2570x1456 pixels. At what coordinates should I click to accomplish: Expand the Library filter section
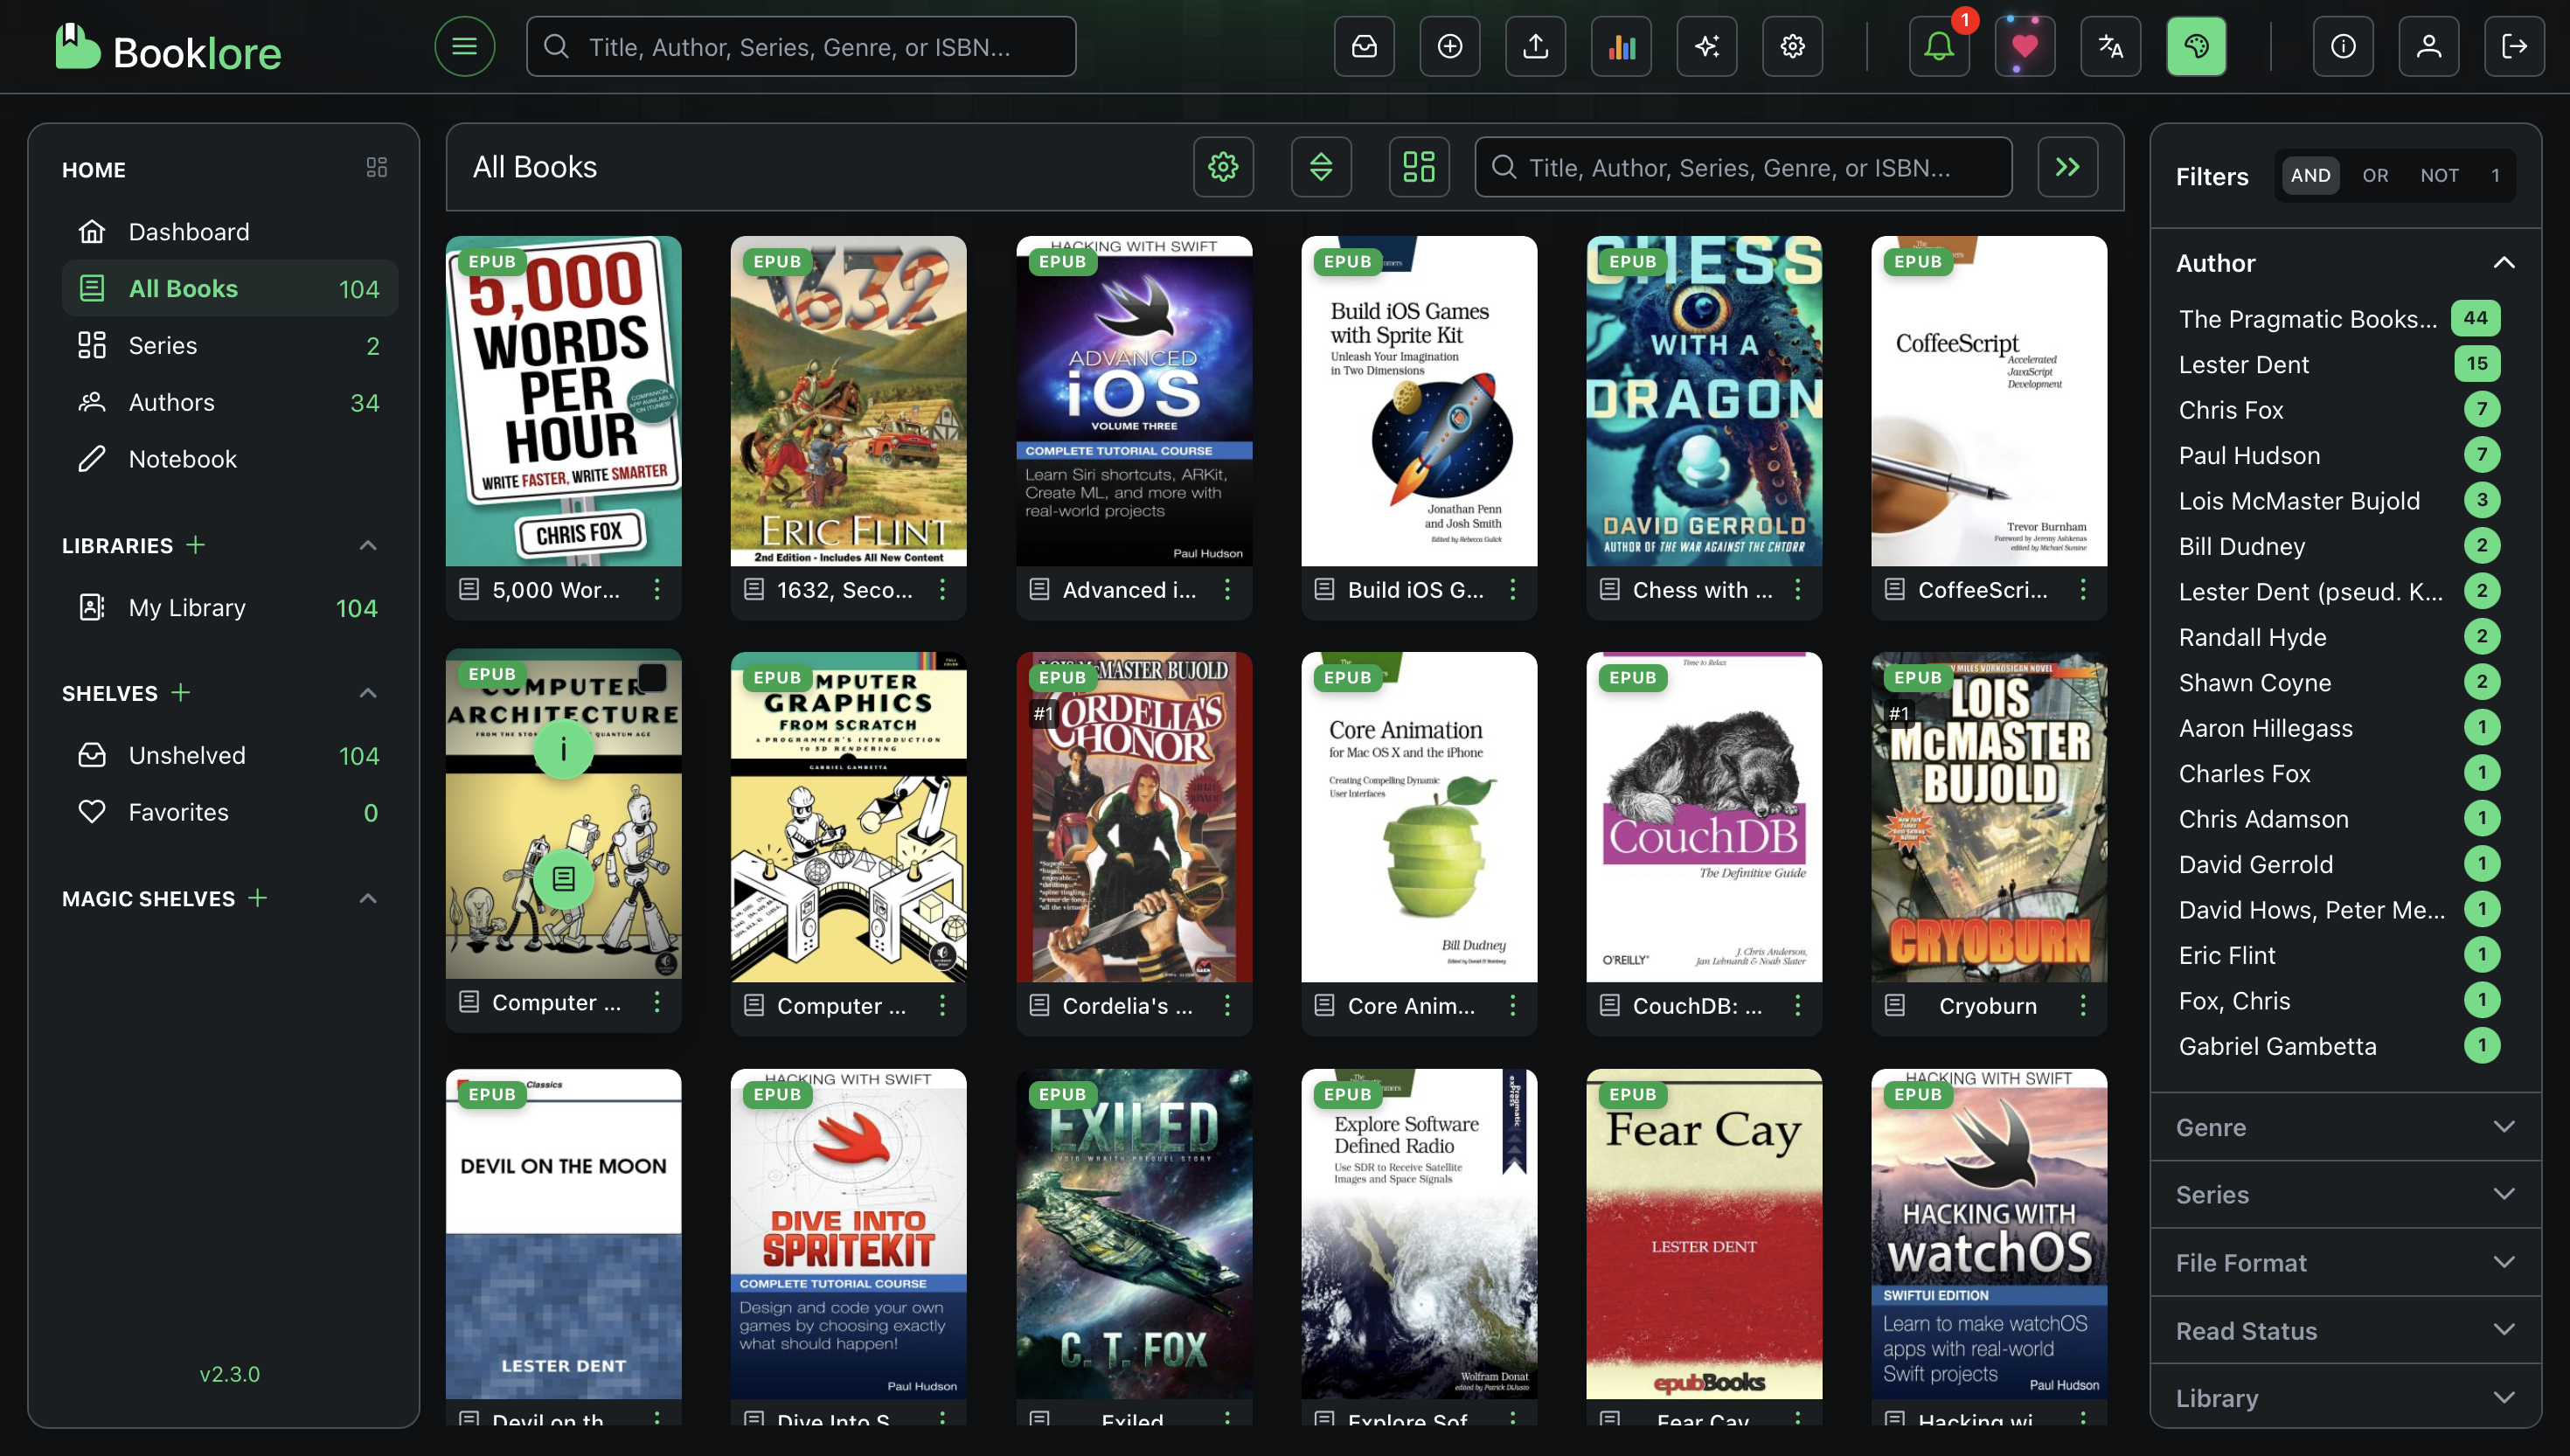2345,1398
